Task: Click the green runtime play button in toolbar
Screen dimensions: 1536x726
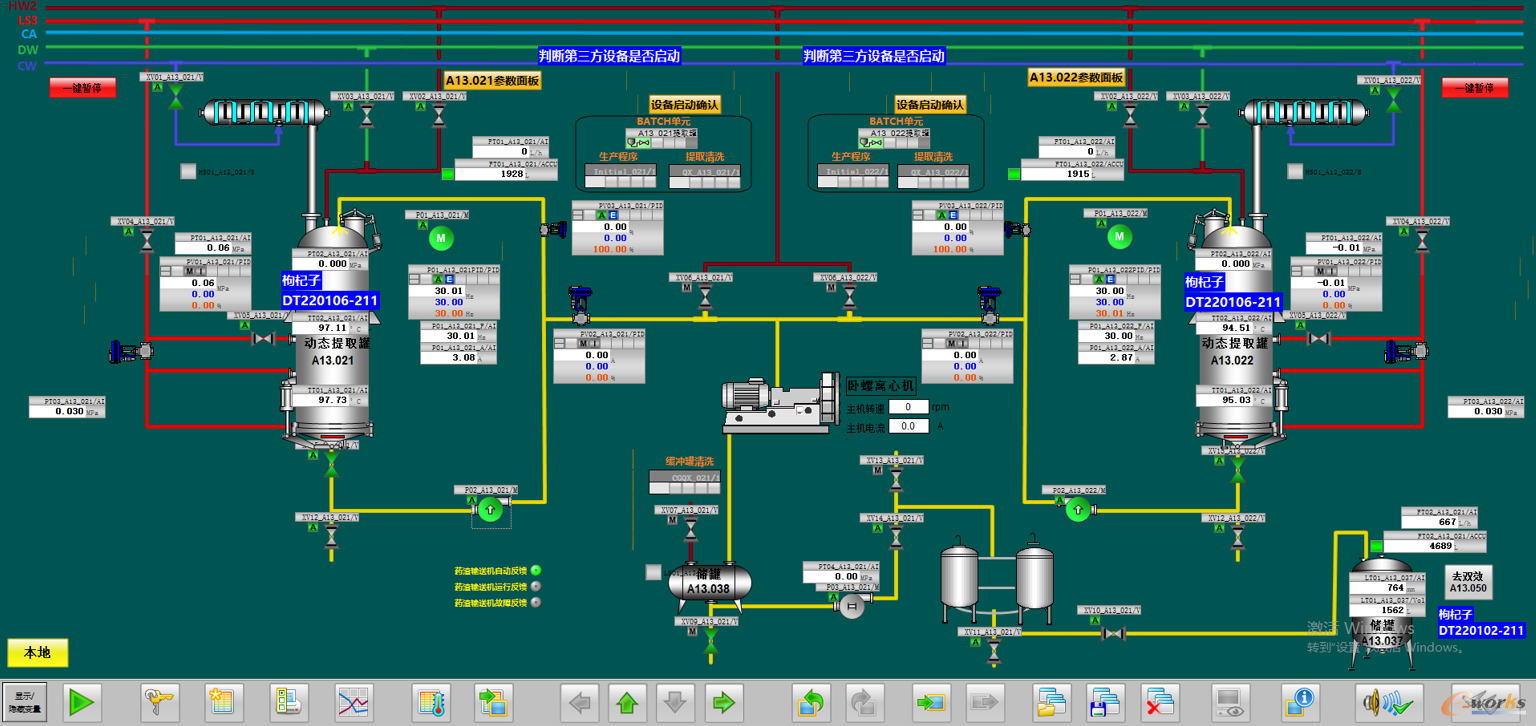Action: (81, 702)
